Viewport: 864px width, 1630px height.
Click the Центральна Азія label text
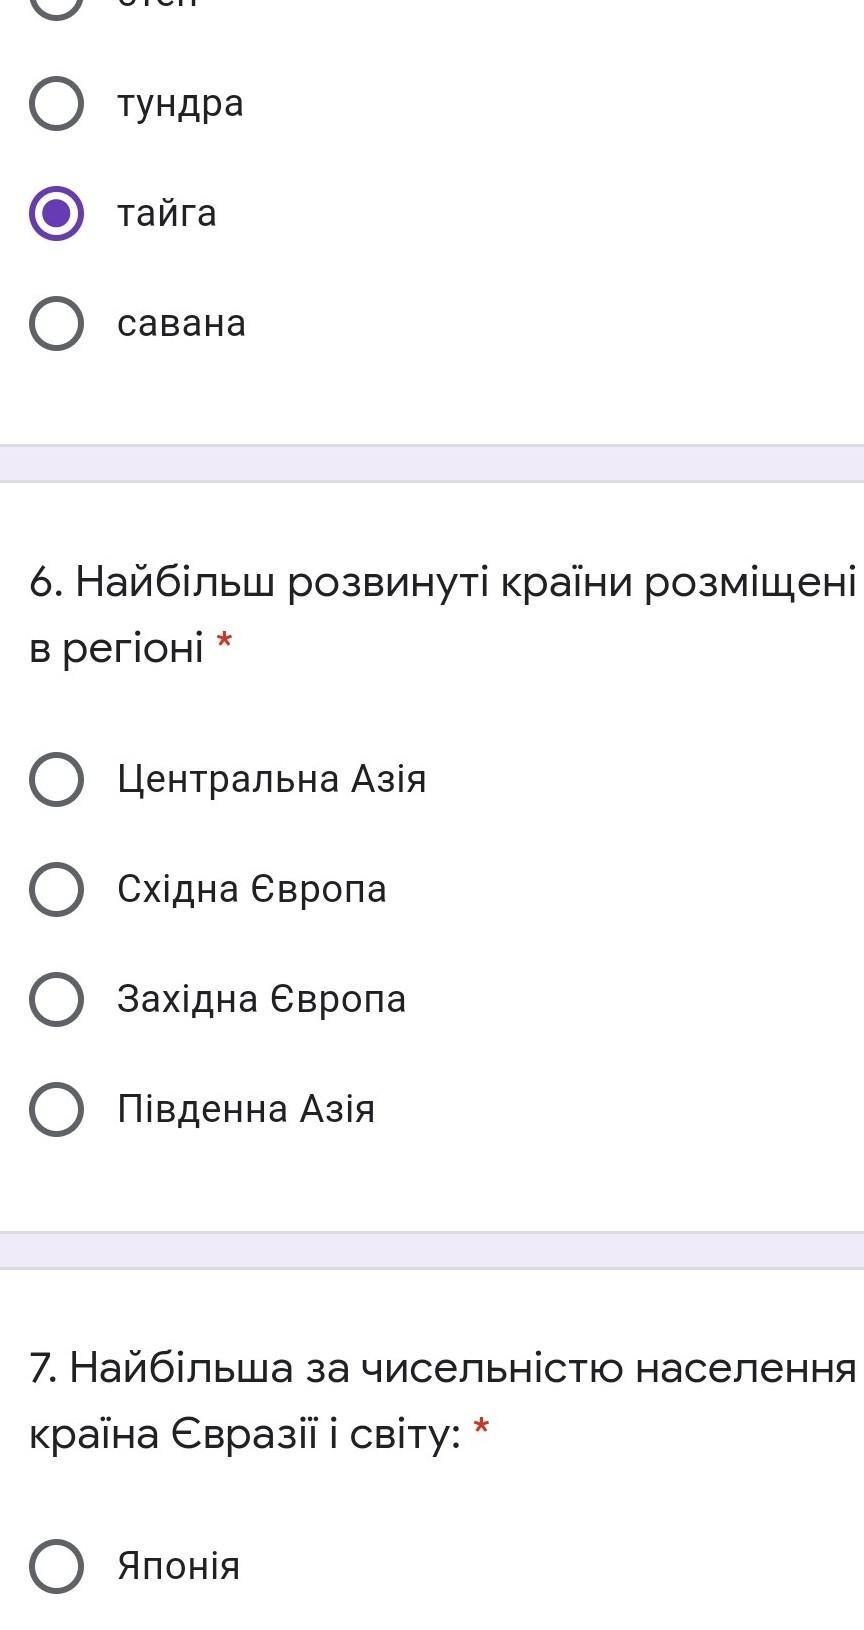[271, 779]
